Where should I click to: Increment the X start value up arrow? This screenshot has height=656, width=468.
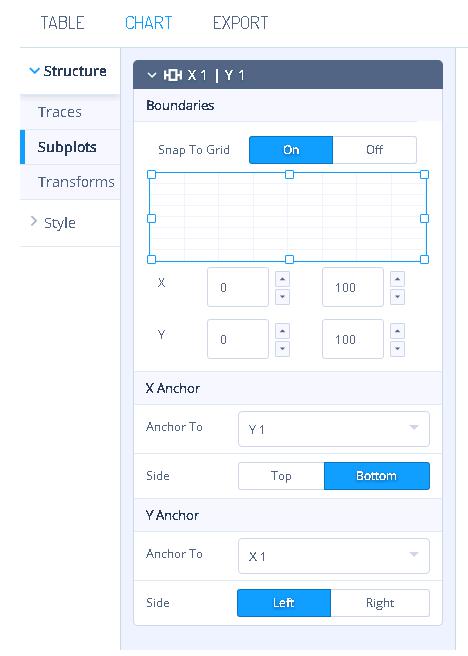click(282, 279)
